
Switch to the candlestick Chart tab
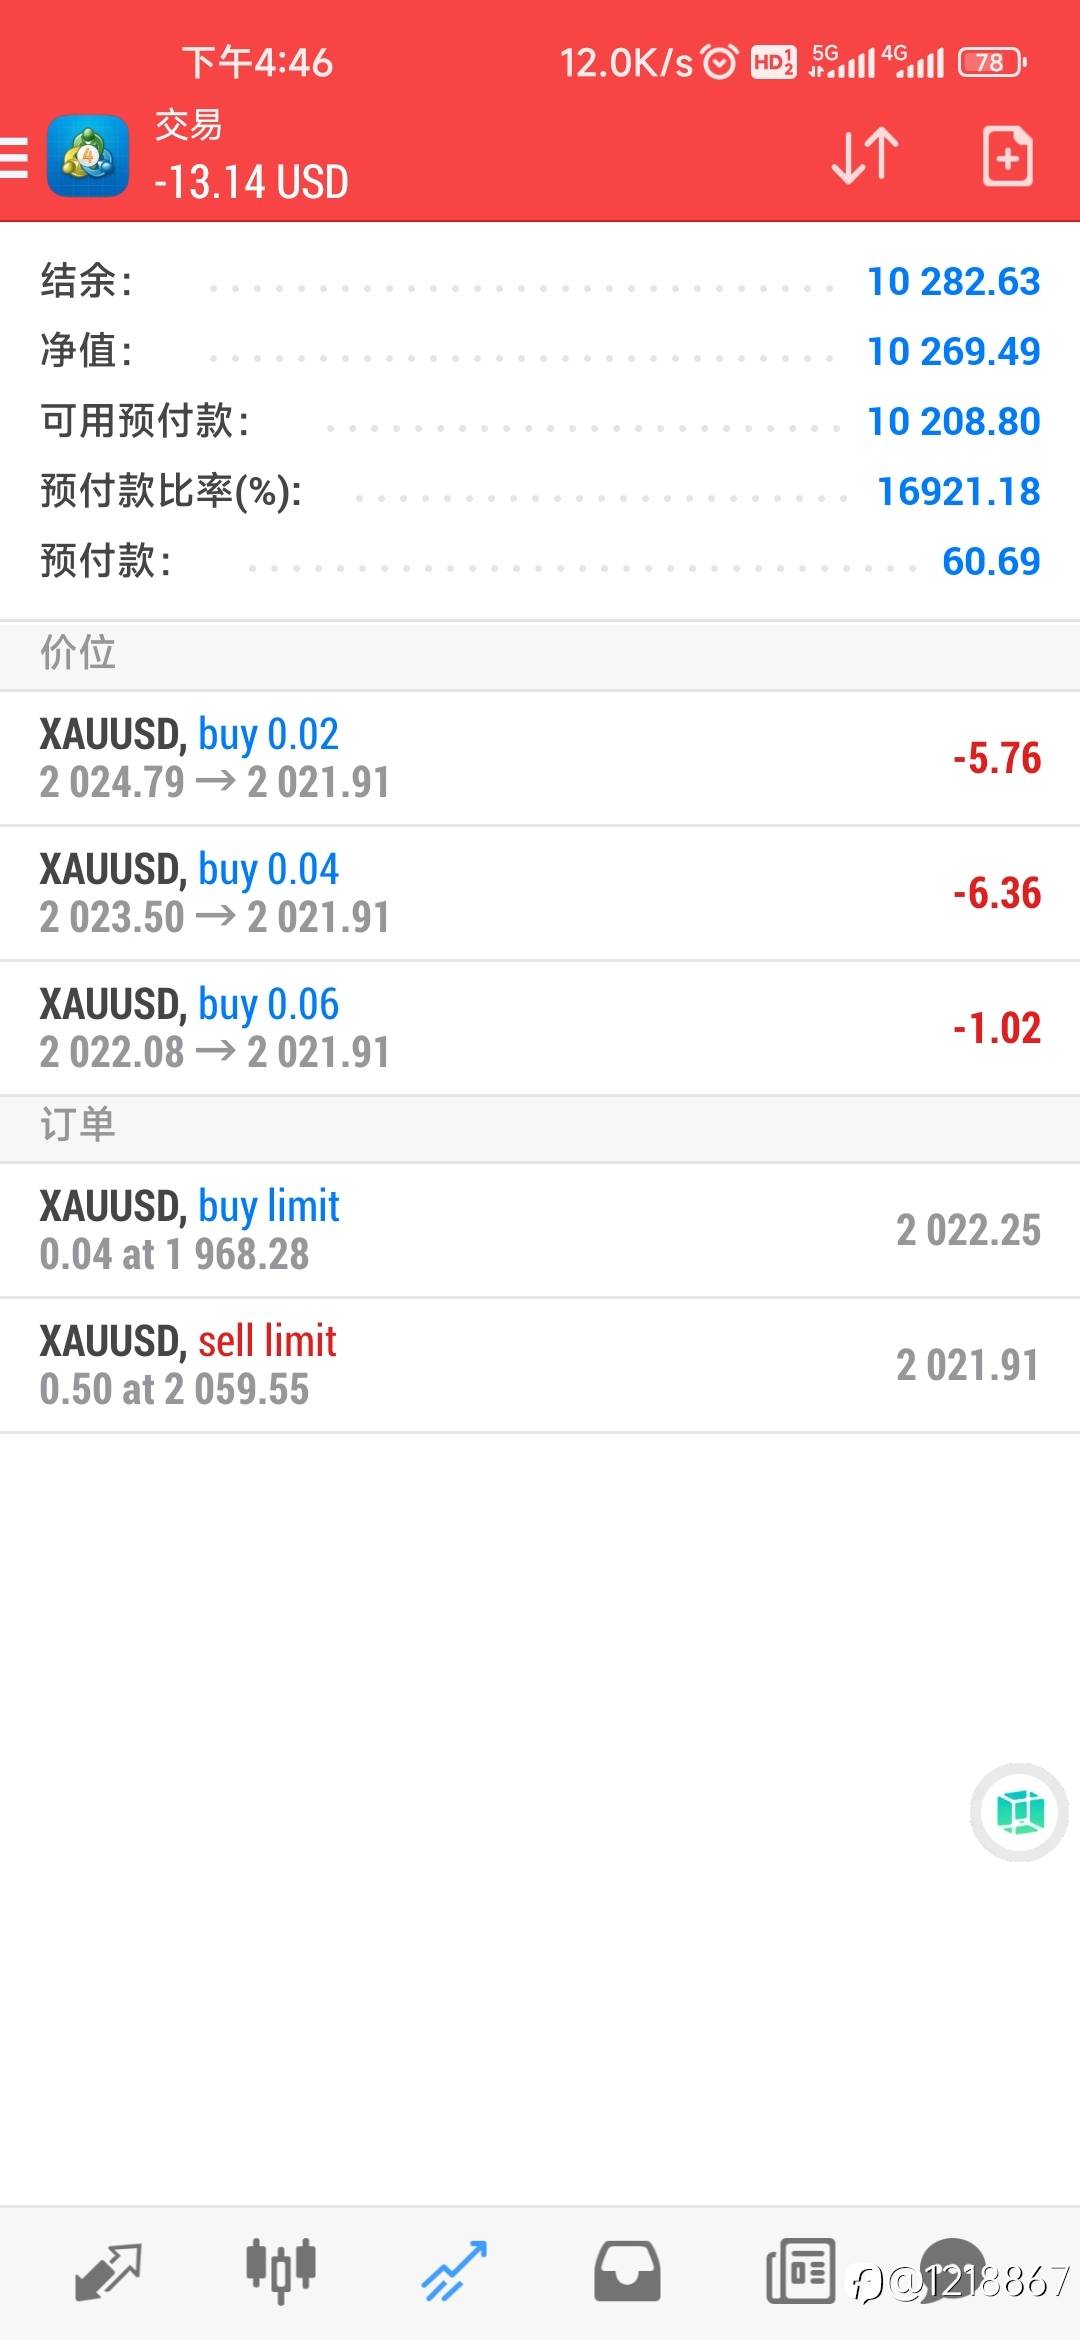tap(281, 2270)
